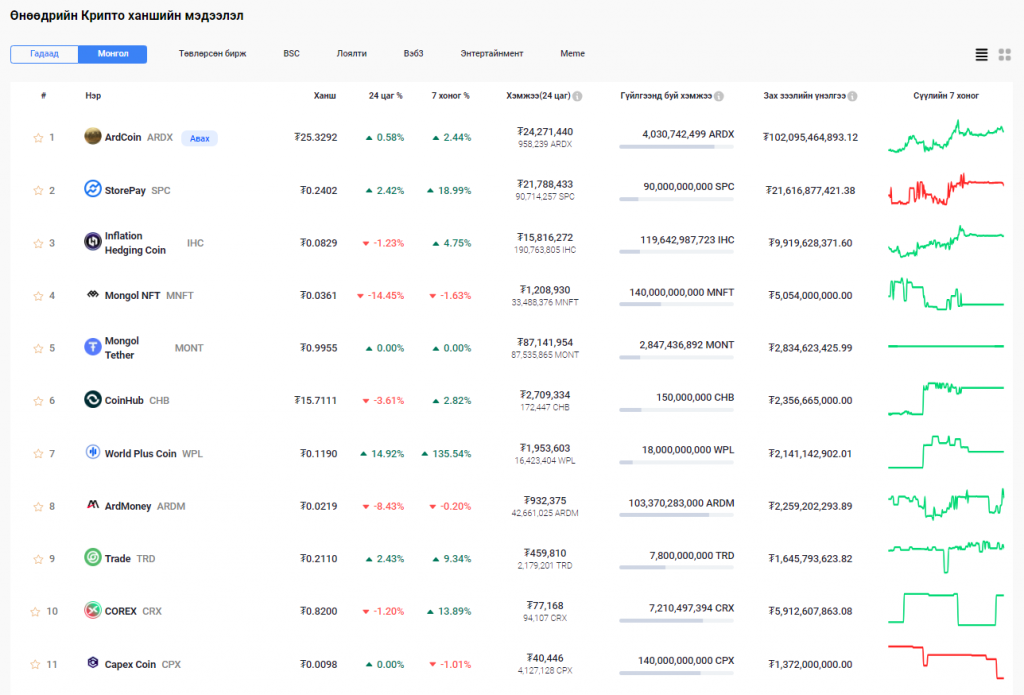Click the Mongol NFT logo icon
Viewport: 1024px width, 695px height.
point(93,295)
